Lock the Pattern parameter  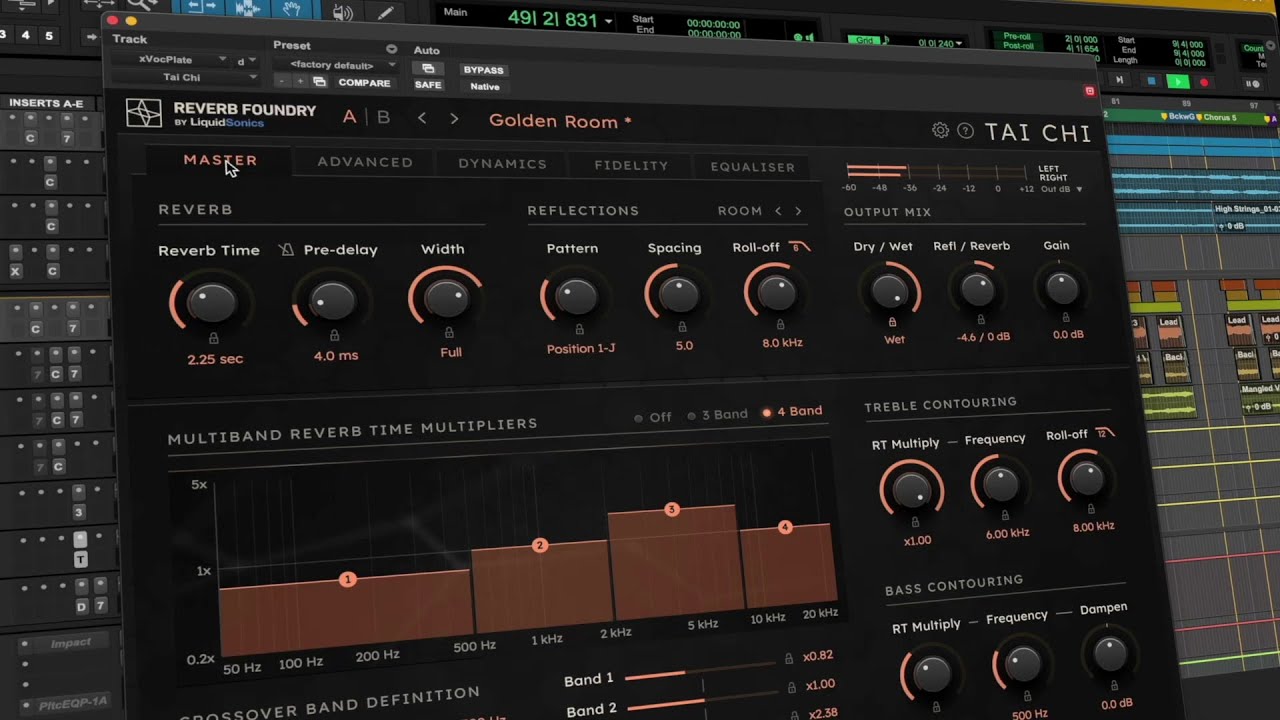[579, 329]
